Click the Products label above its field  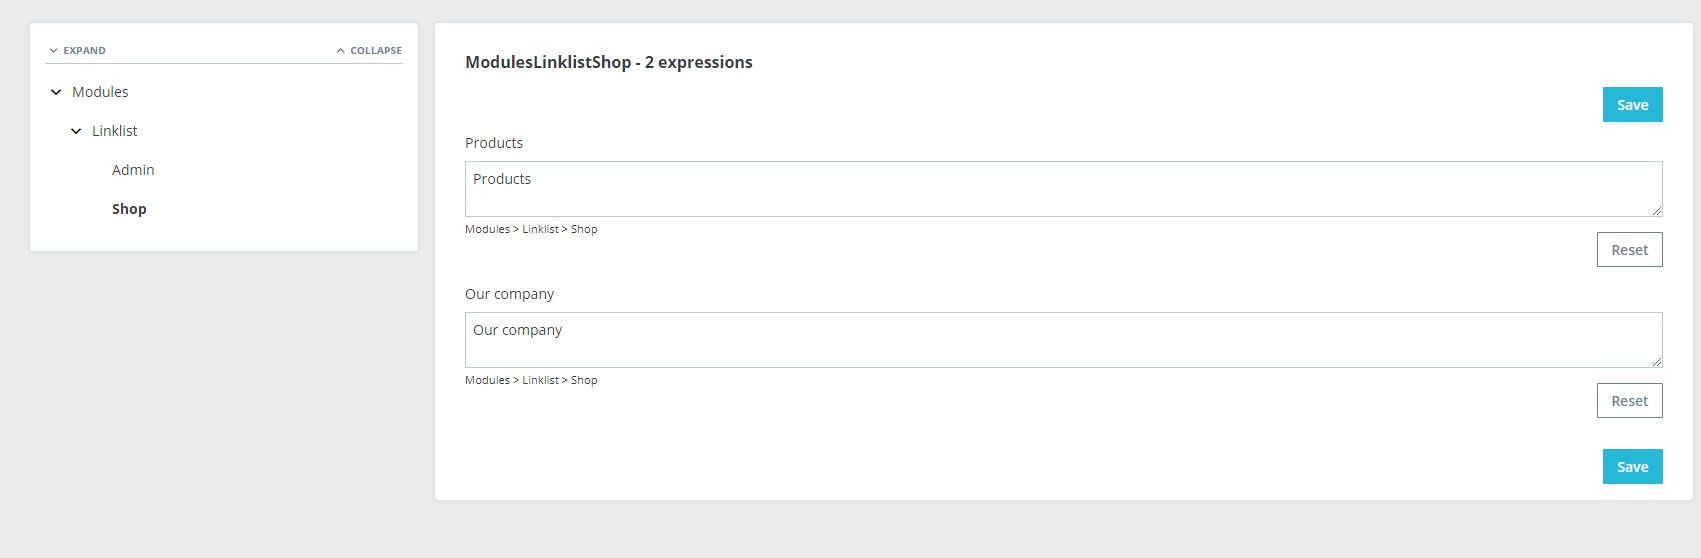click(494, 143)
